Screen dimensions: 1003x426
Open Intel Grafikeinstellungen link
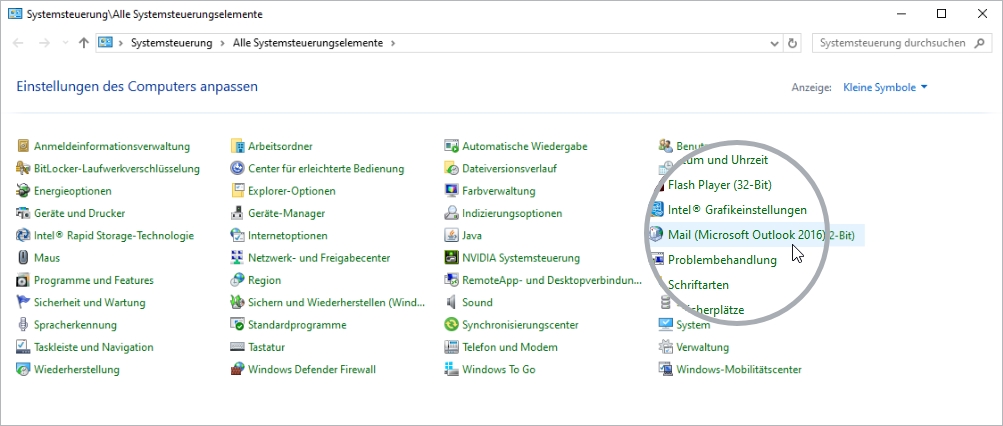737,210
